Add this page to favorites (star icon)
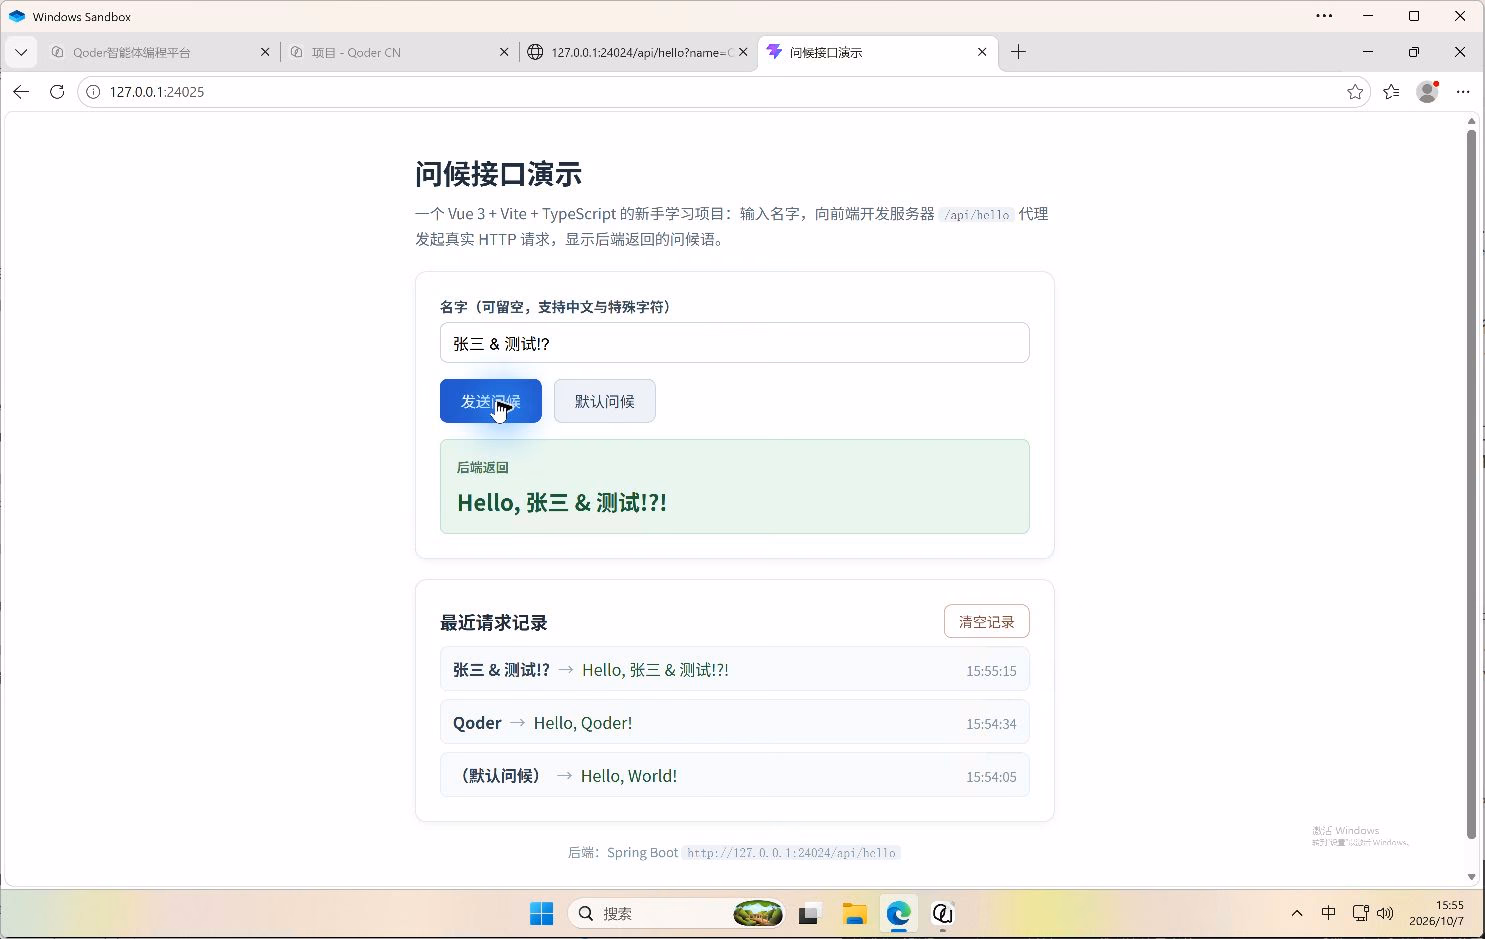The image size is (1485, 939). click(x=1355, y=92)
